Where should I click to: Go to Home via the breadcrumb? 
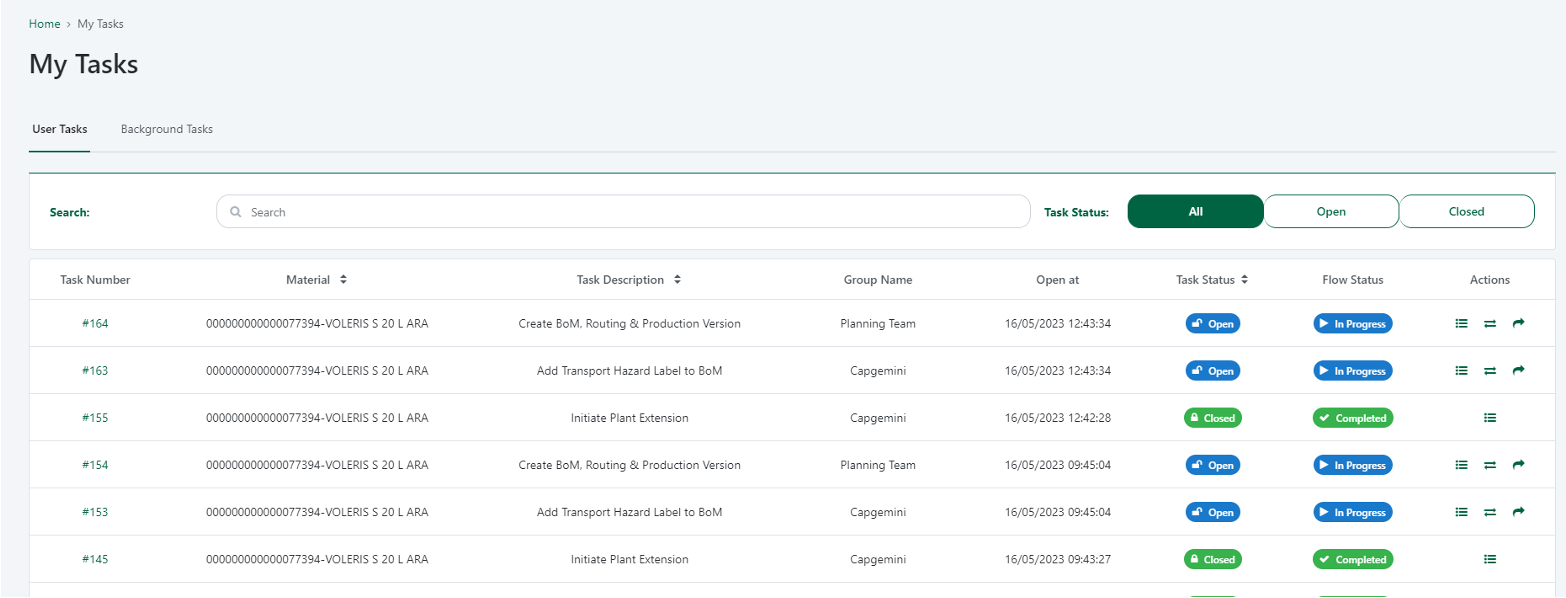[x=45, y=23]
